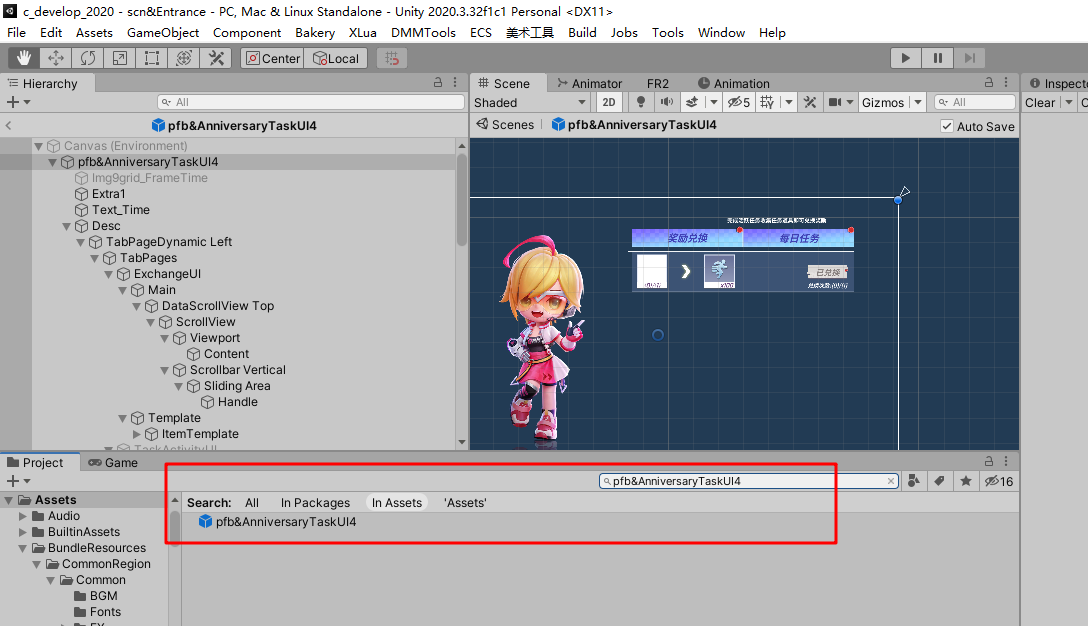The height and width of the screenshot is (626, 1088).
Task: Collapse pfb&AnniversaryTaskUI4 root in Hierarchy
Action: (53, 162)
